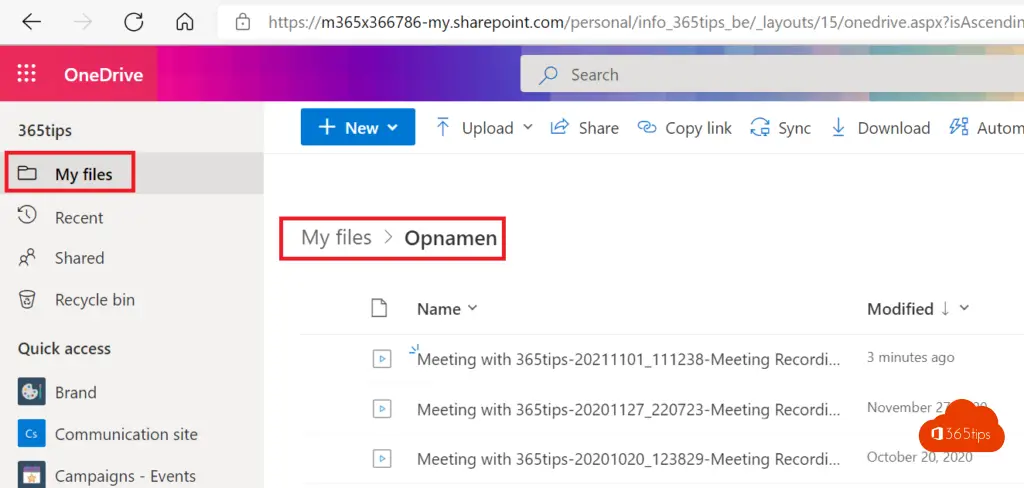Click the Share command

[584, 128]
